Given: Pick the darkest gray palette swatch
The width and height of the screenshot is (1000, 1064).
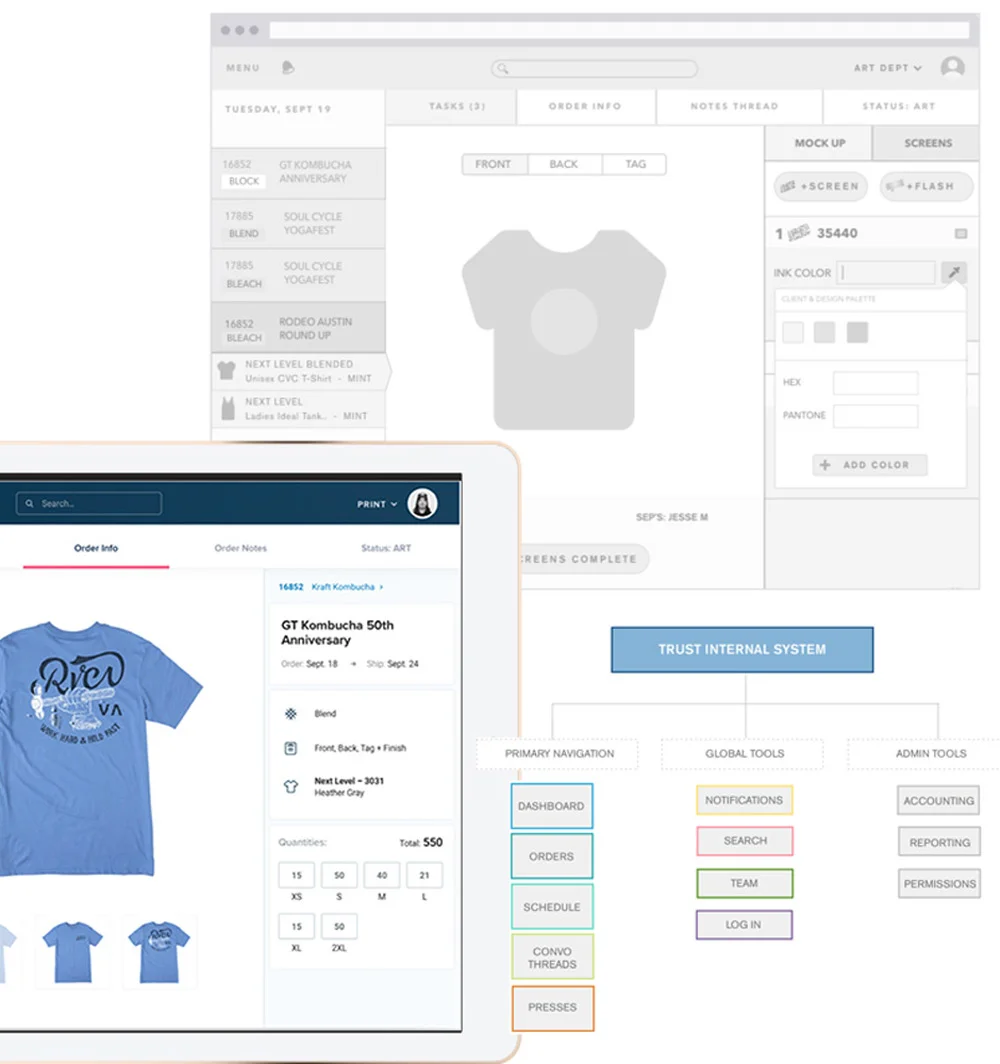Looking at the screenshot, I should [857, 332].
